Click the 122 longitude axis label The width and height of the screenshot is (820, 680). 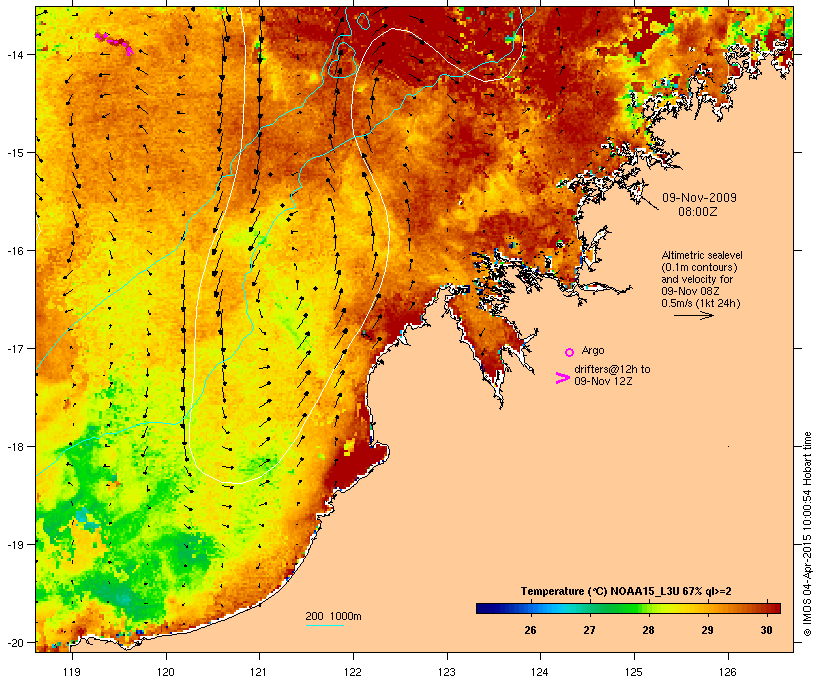coord(353,672)
